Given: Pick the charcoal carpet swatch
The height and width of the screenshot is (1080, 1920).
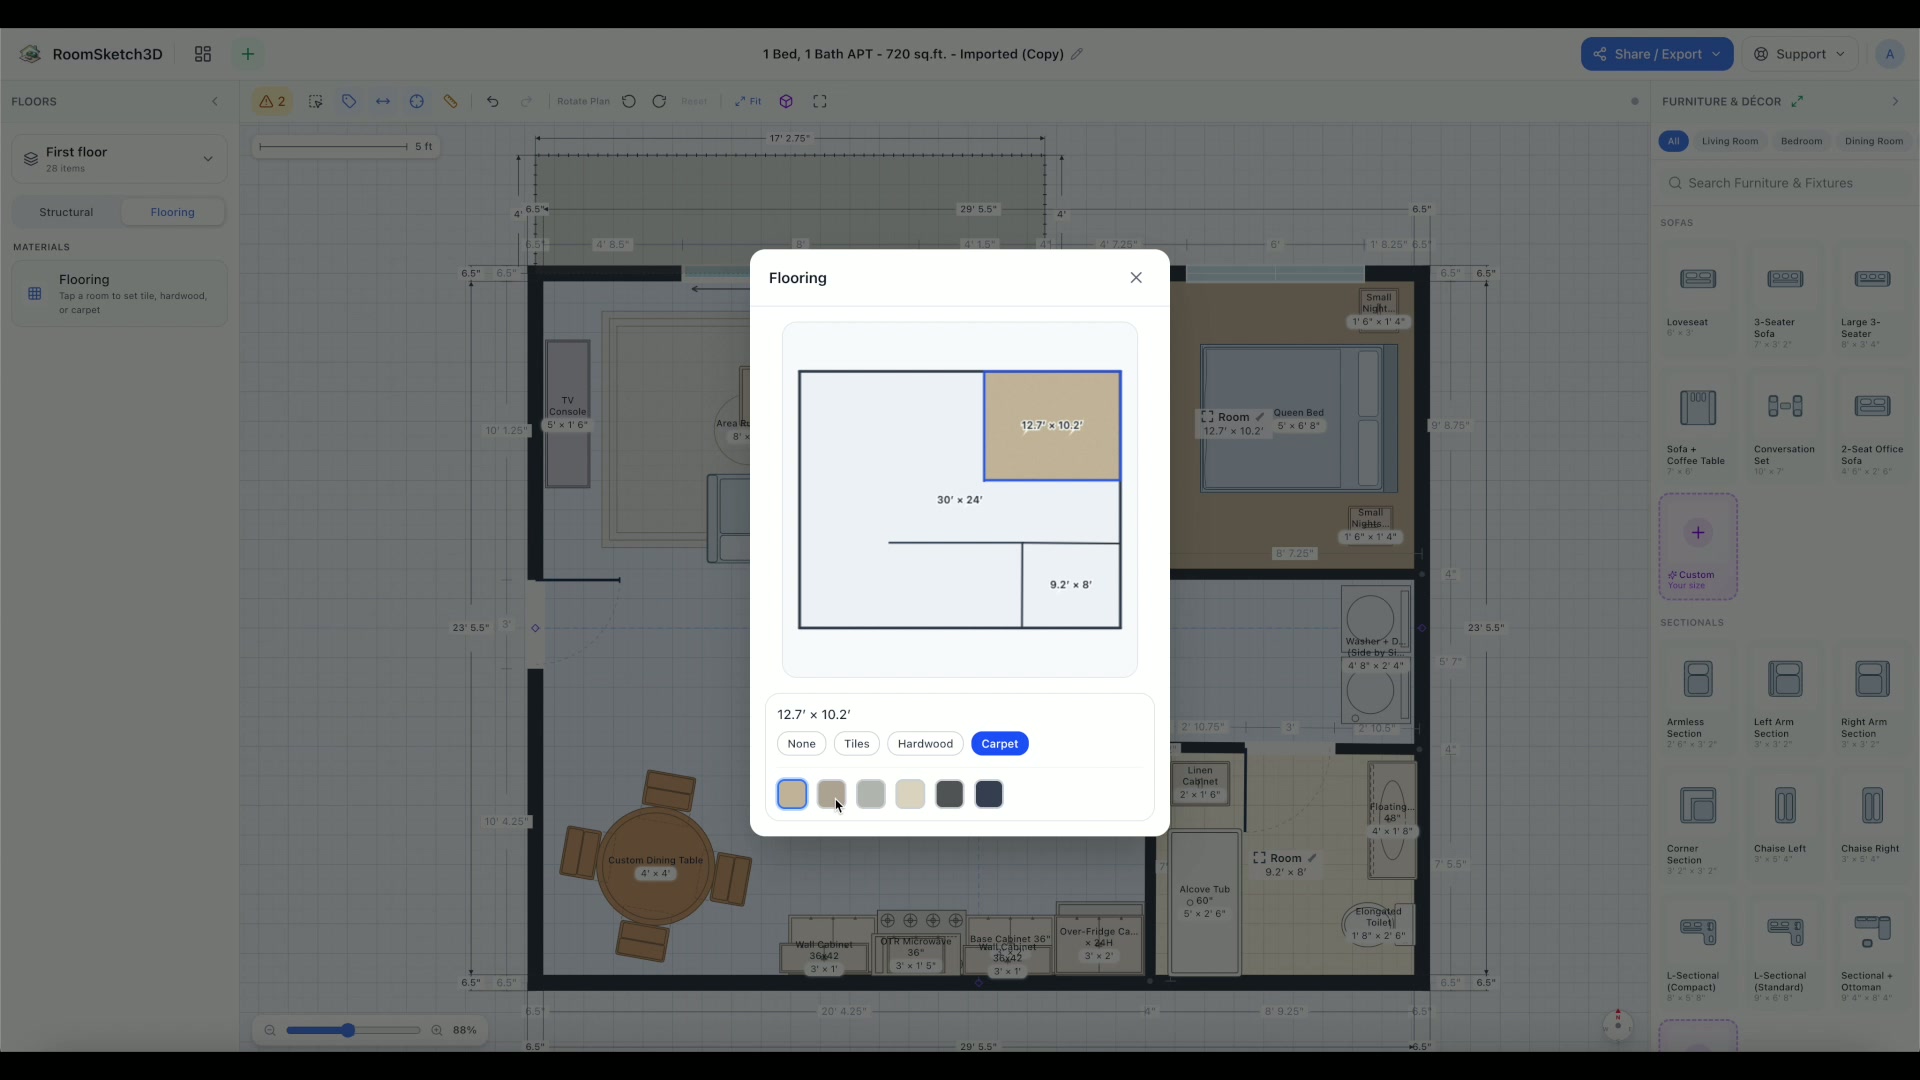Looking at the screenshot, I should pyautogui.click(x=950, y=794).
